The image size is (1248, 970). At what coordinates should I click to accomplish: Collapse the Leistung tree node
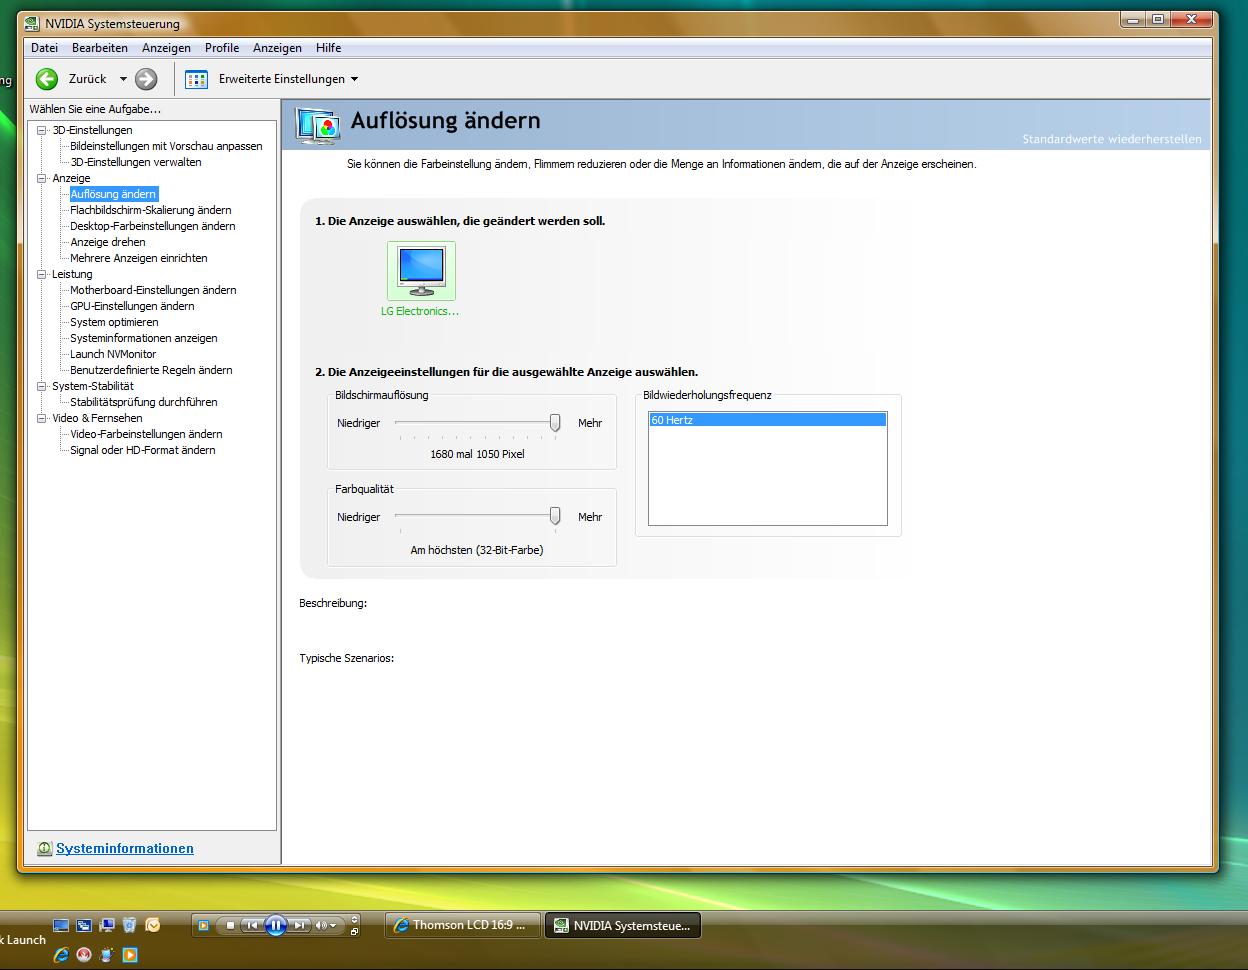point(42,274)
